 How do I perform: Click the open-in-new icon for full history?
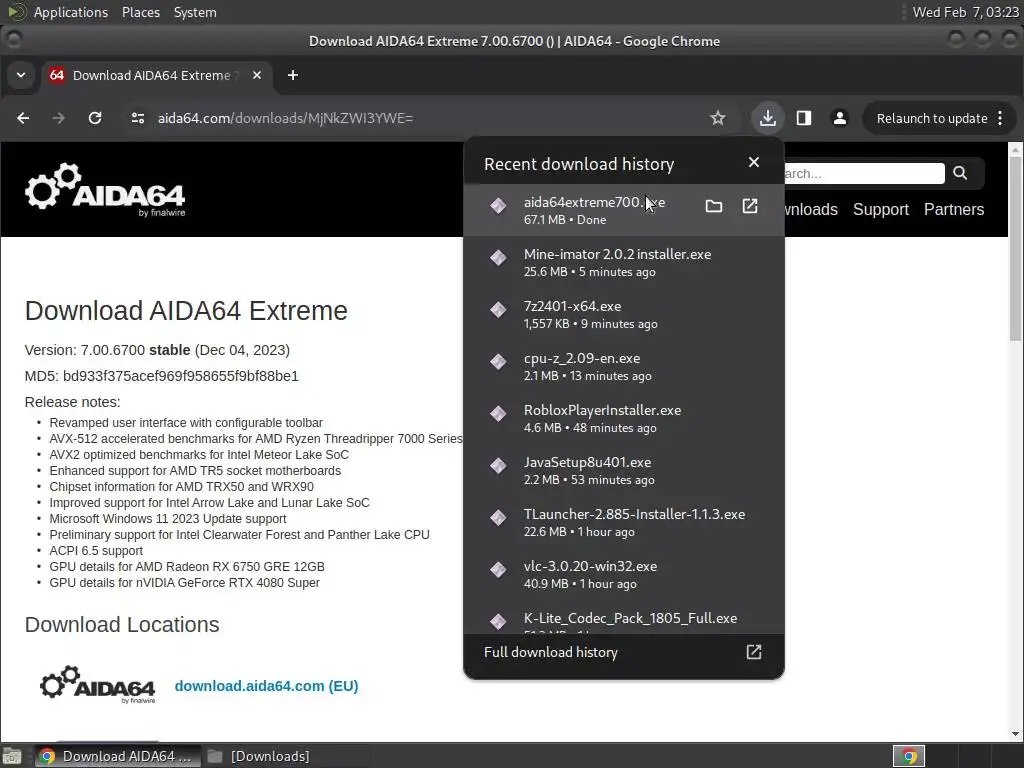coord(754,652)
